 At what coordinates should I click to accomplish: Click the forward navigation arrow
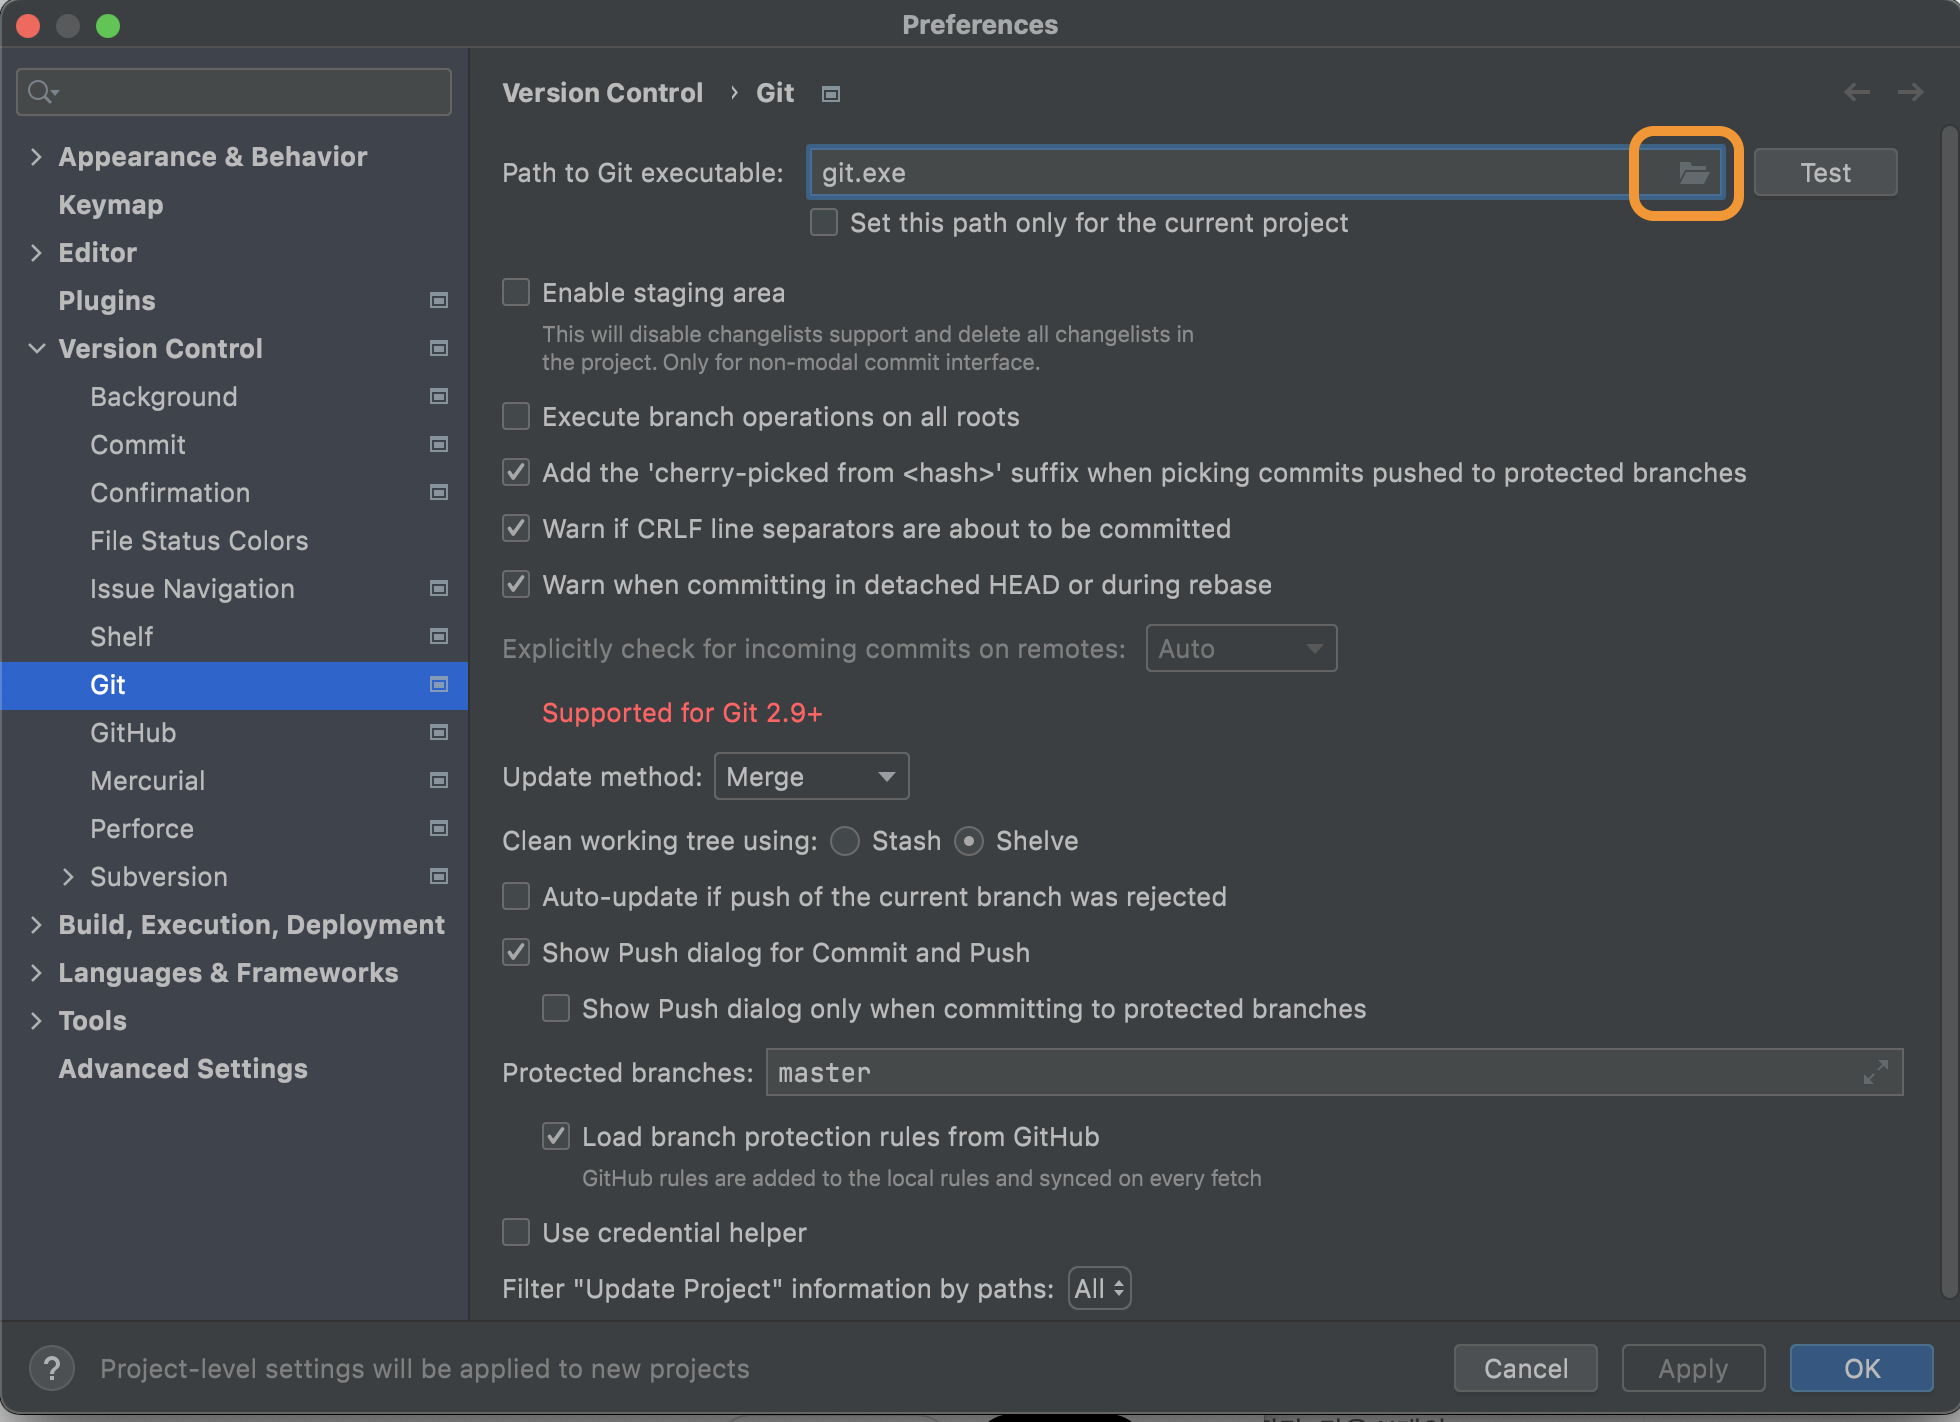(1910, 93)
